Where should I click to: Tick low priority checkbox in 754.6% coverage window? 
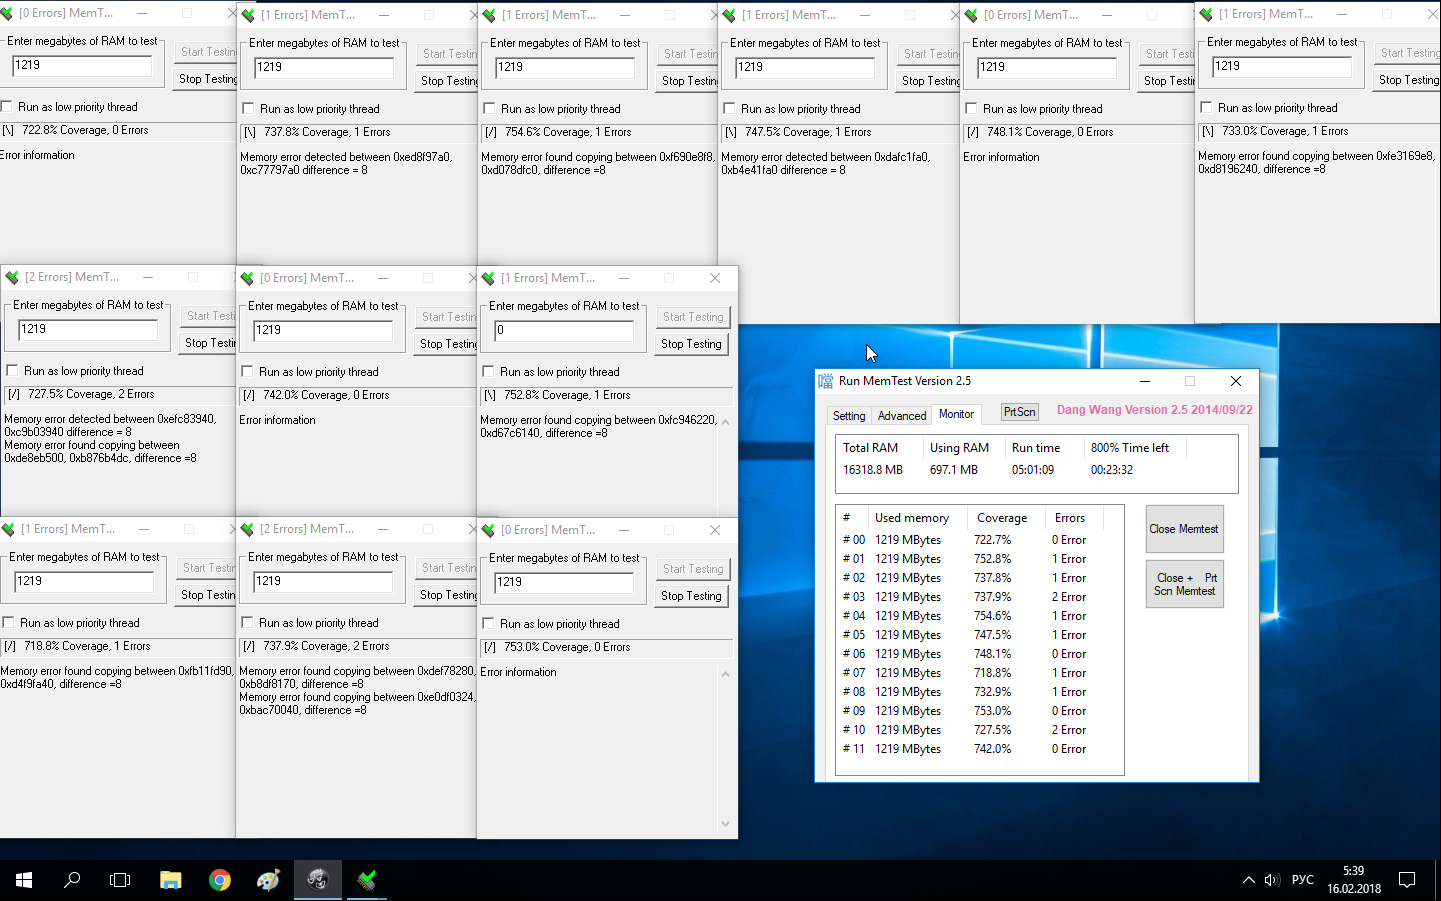pos(490,109)
